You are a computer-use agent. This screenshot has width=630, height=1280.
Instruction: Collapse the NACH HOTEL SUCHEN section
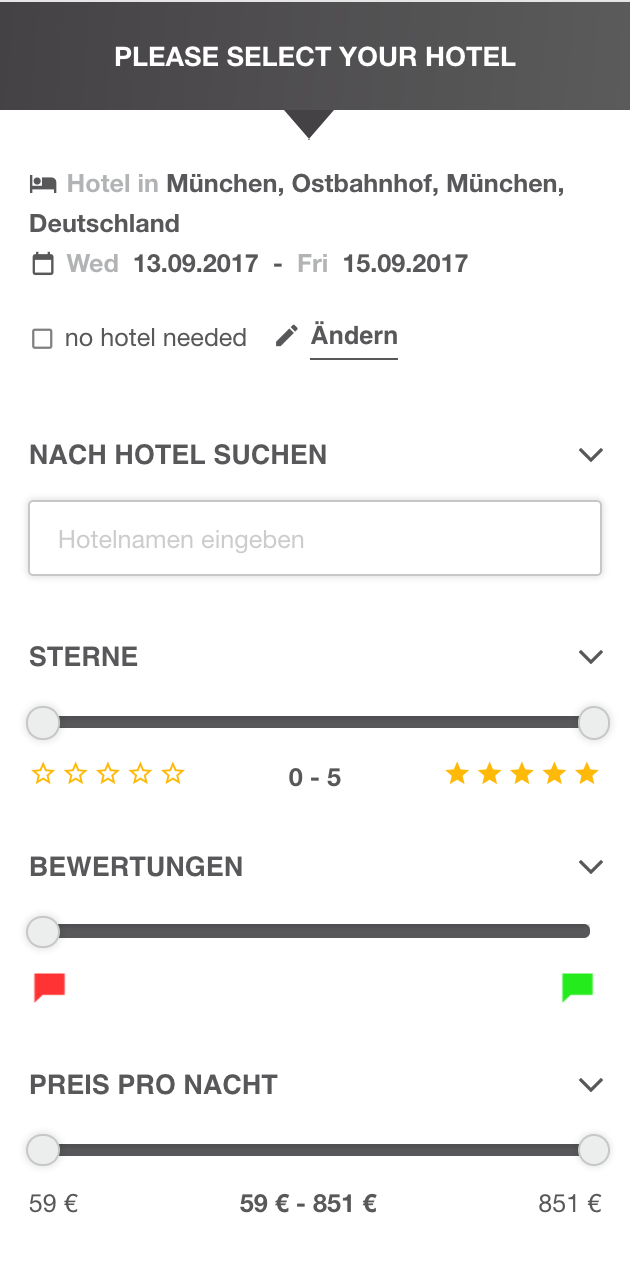point(590,454)
